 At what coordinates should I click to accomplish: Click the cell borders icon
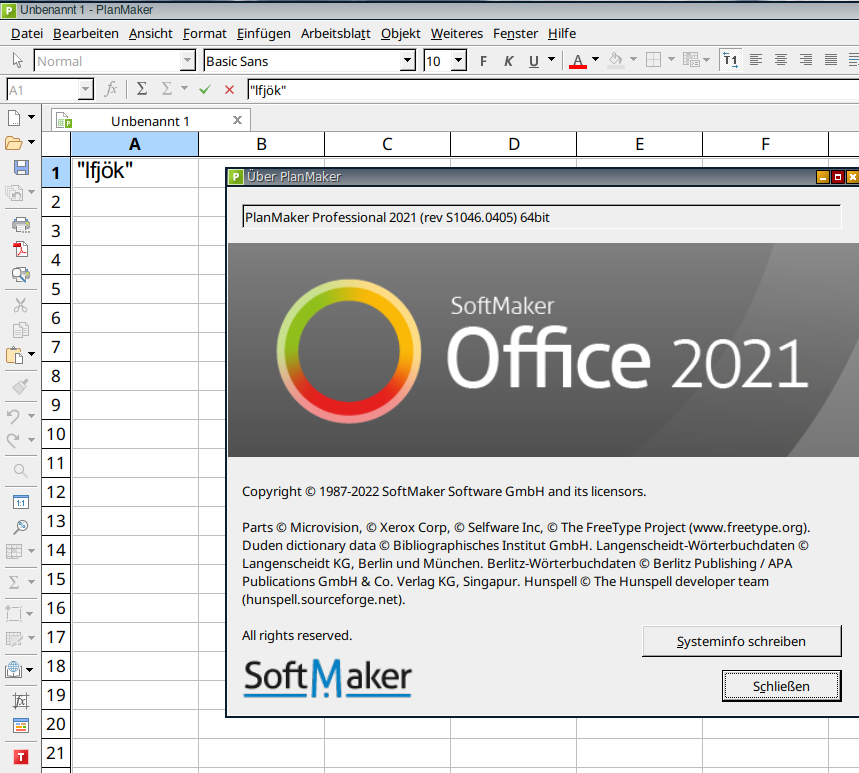(654, 60)
